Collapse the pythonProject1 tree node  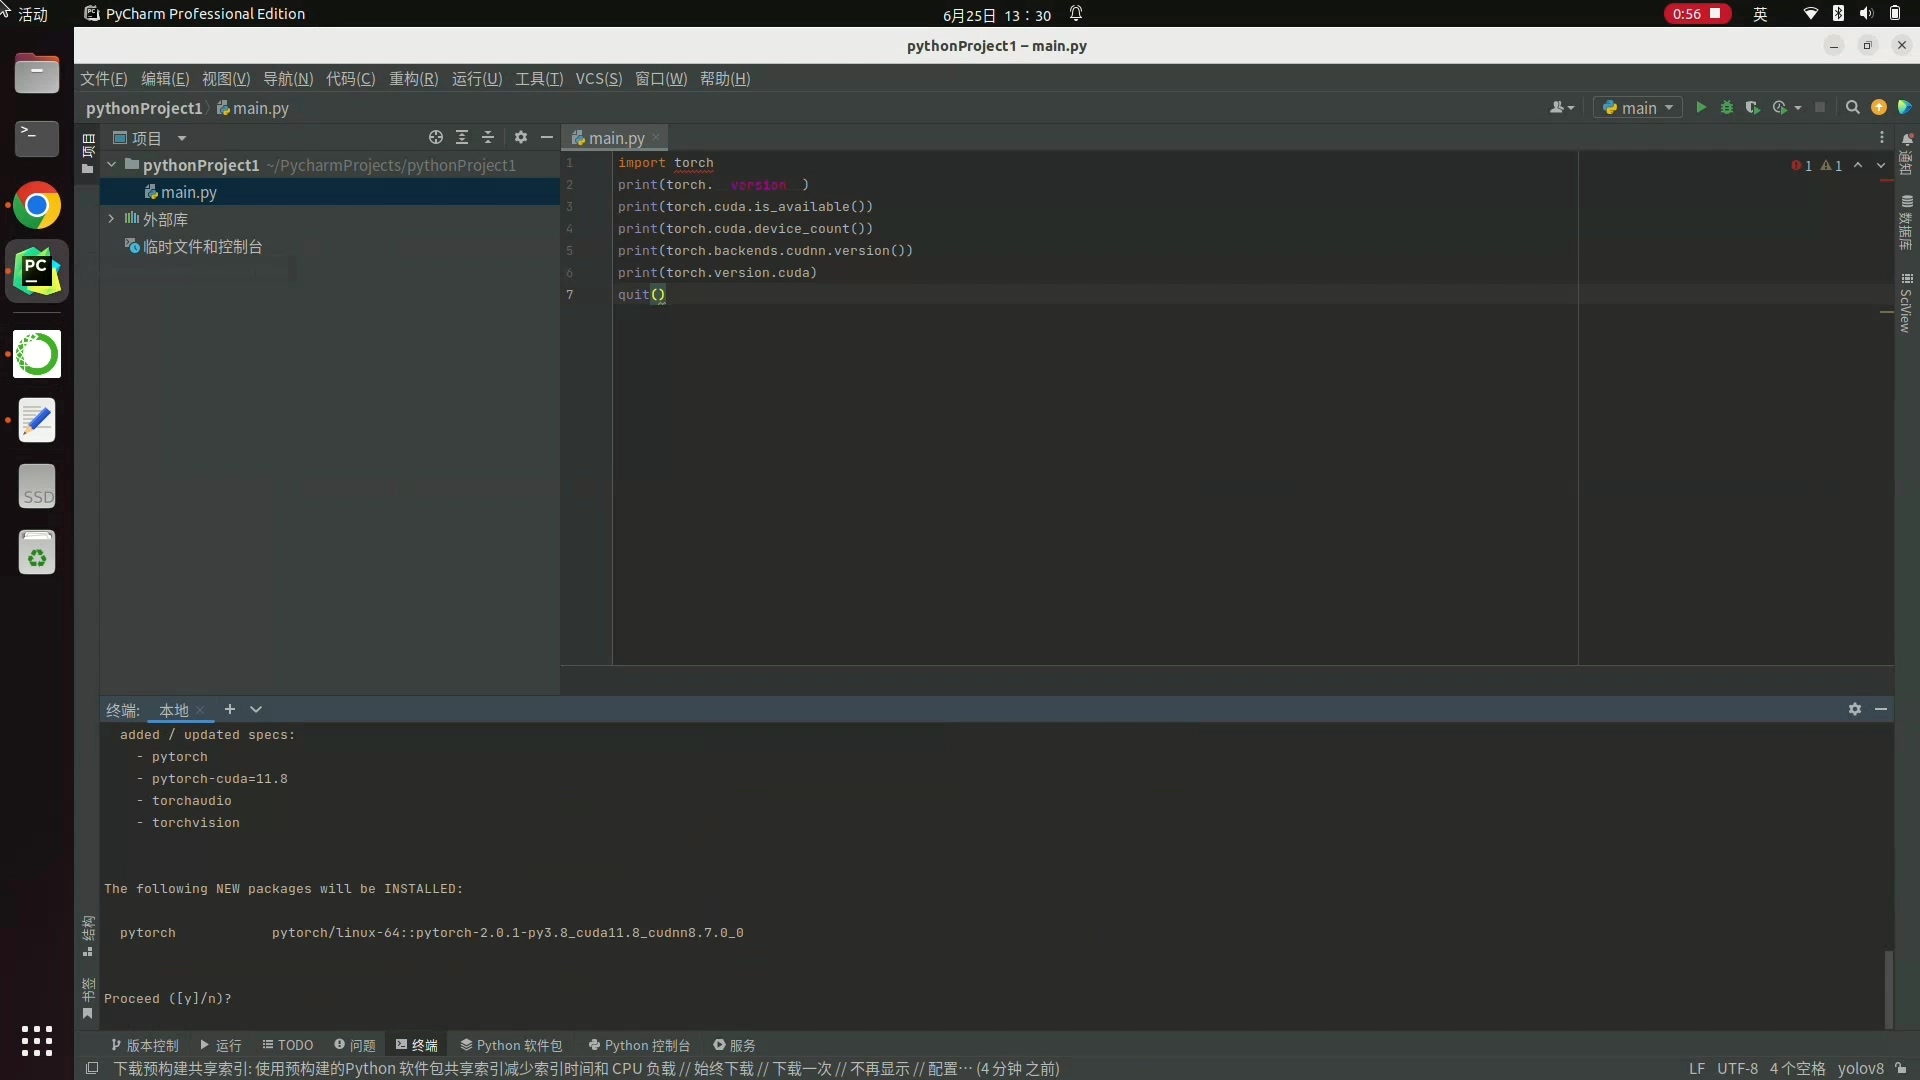point(112,165)
